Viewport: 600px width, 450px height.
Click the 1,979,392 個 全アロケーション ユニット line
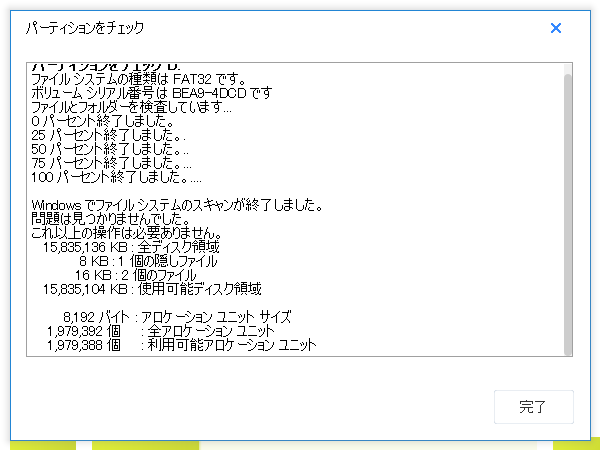(161, 331)
